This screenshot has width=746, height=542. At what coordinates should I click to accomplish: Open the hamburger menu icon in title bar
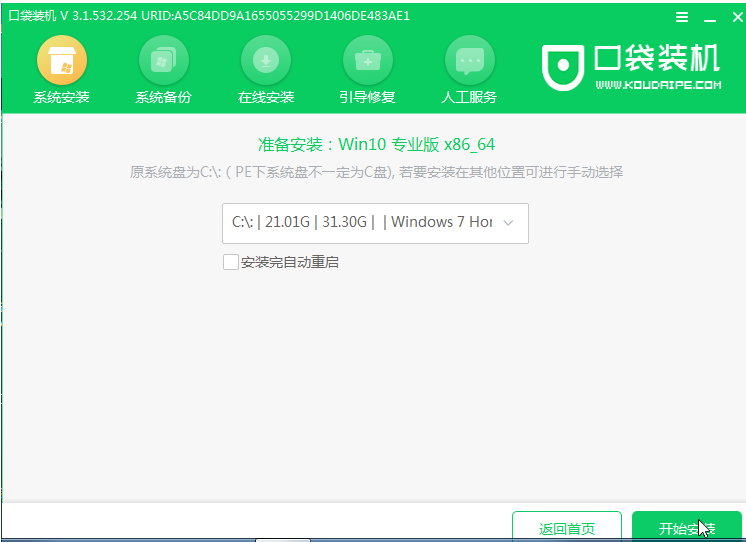pos(682,17)
